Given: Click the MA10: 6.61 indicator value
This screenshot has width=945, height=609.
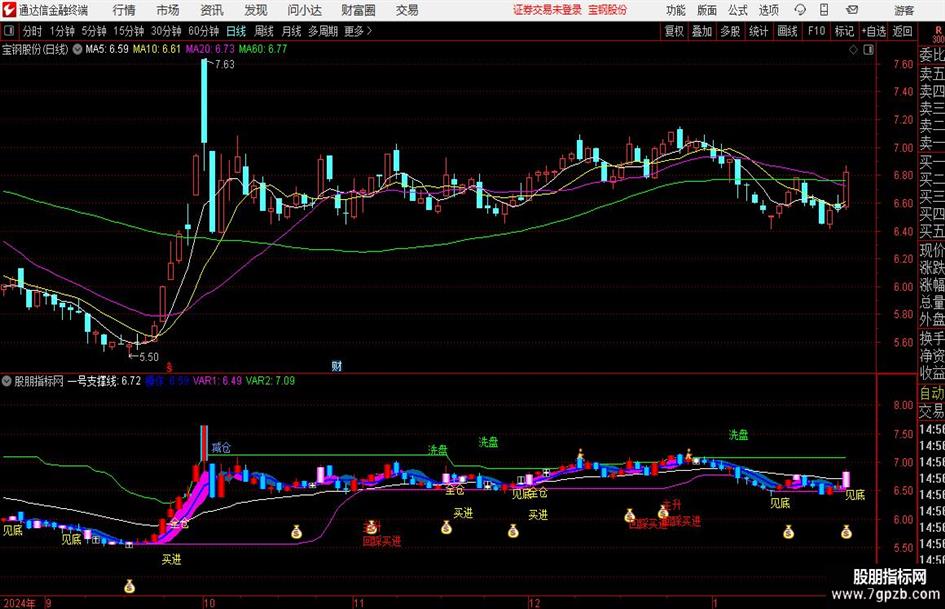Looking at the screenshot, I should pos(157,49).
